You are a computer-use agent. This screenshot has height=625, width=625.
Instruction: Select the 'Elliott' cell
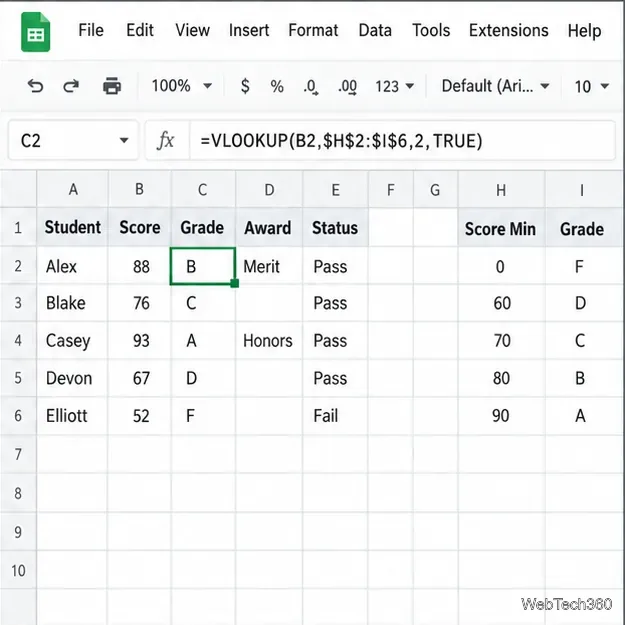(x=73, y=416)
